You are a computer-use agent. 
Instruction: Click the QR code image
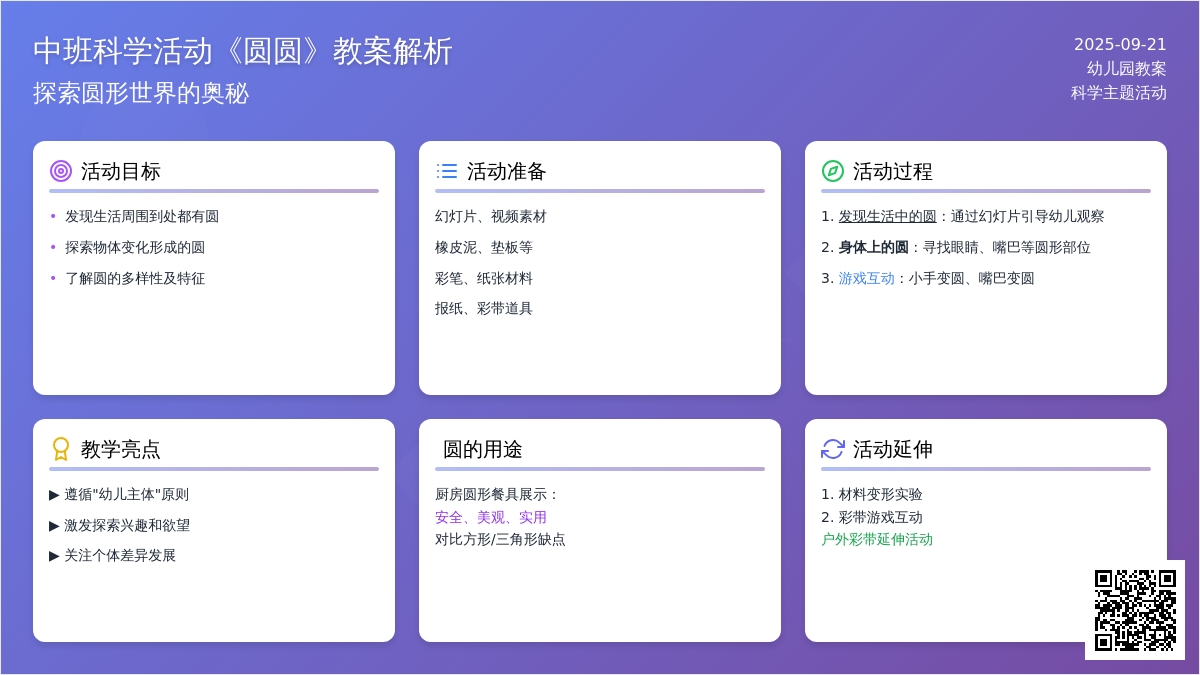[x=1135, y=610]
